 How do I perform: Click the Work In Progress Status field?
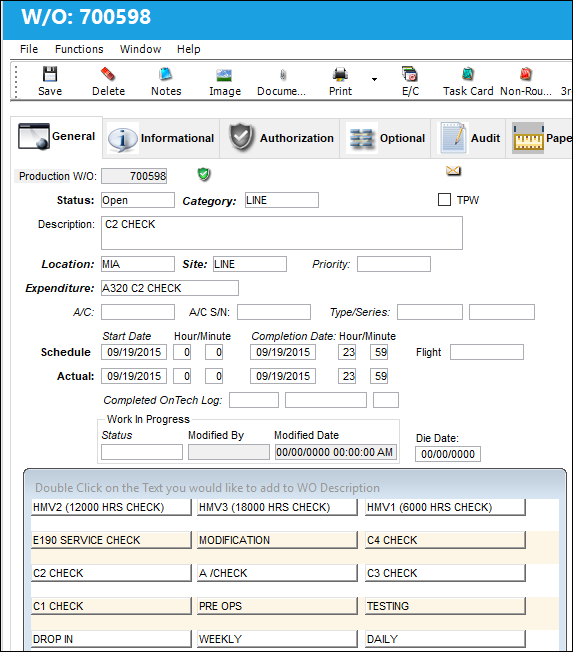tap(142, 452)
